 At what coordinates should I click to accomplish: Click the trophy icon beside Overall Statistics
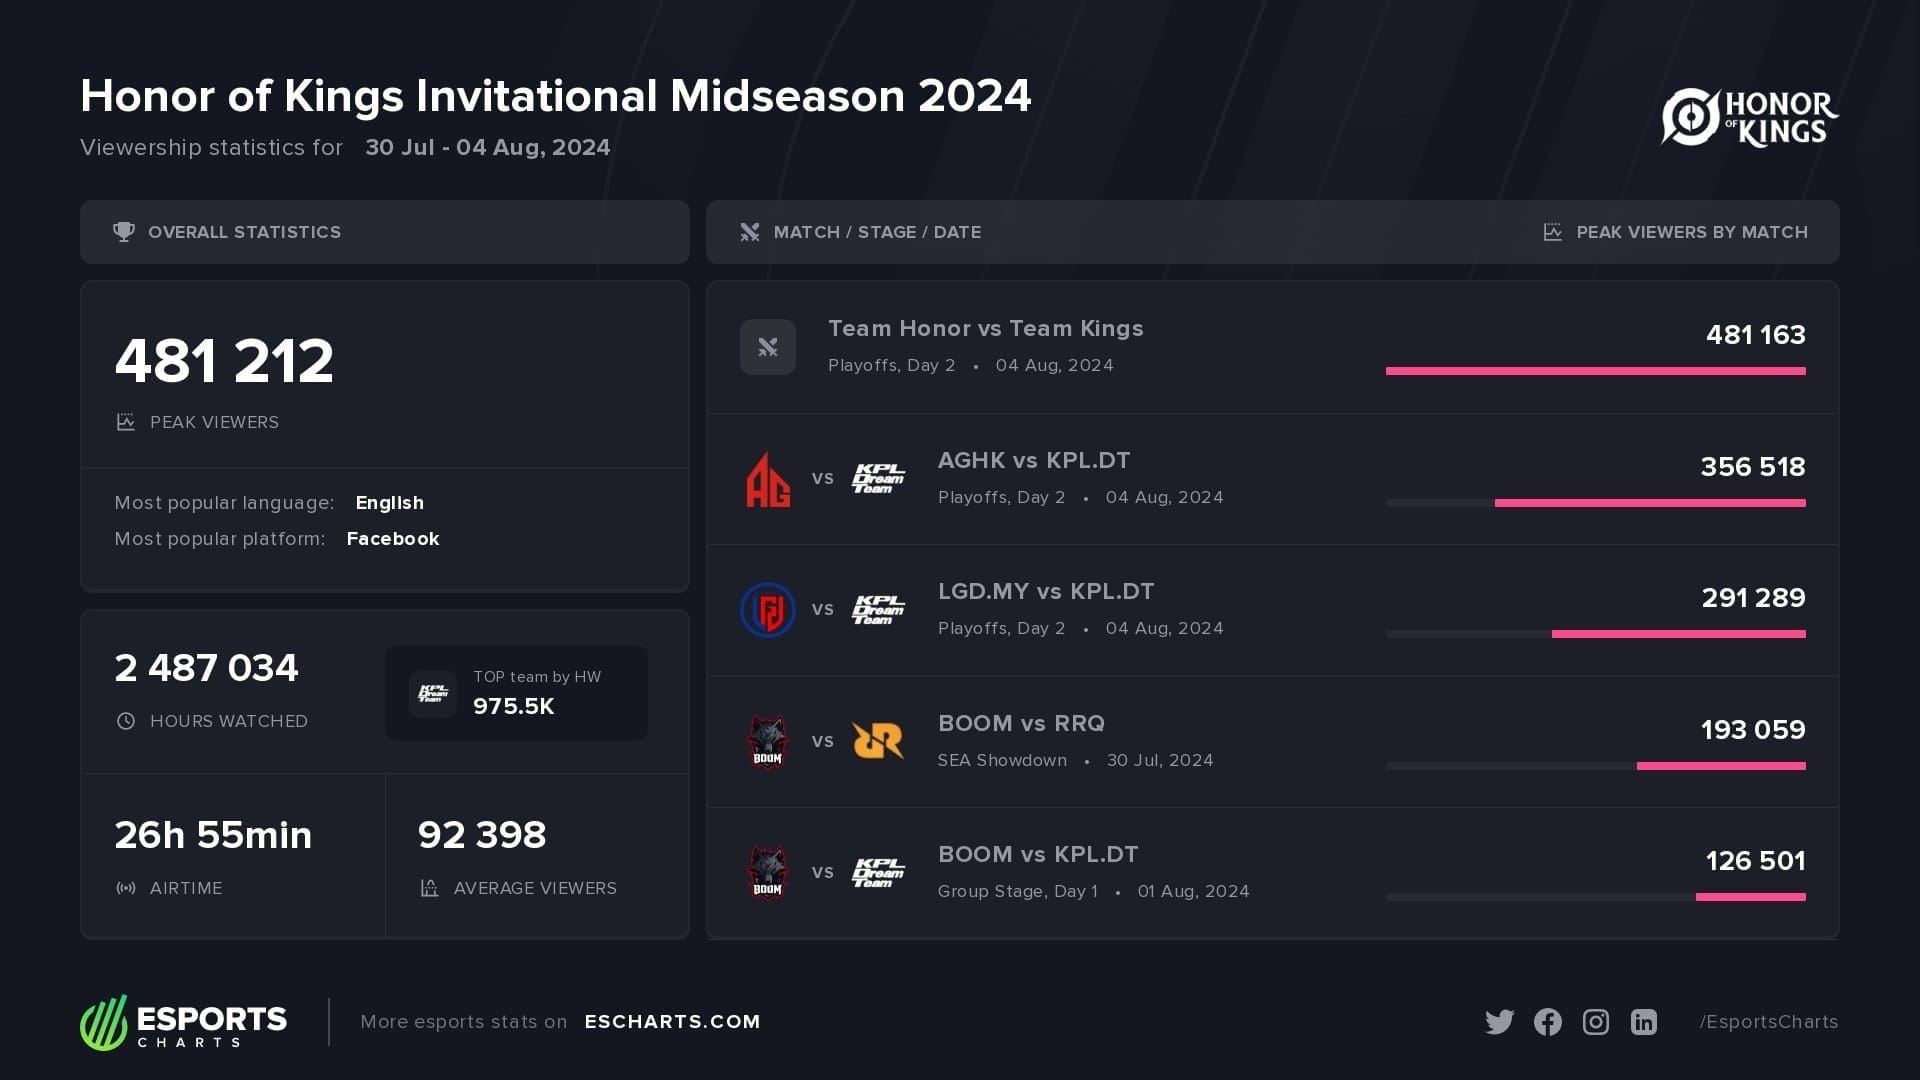pos(124,232)
